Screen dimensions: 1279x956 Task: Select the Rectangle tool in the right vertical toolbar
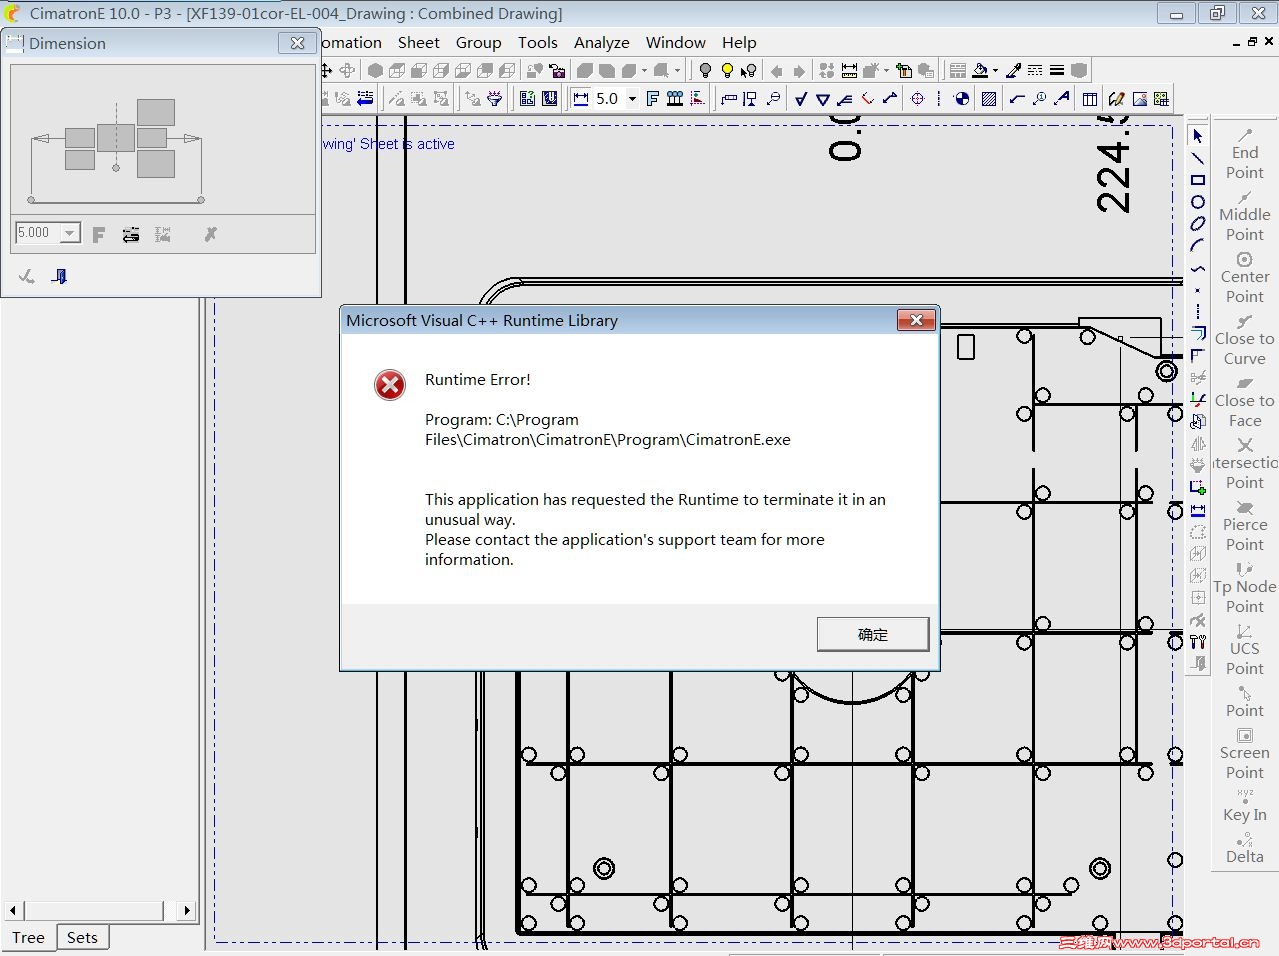coord(1197,180)
